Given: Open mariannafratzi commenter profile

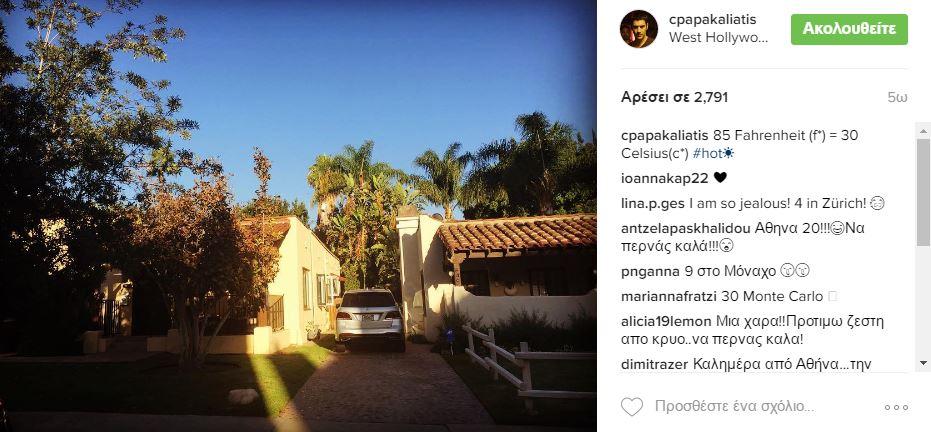Looking at the screenshot, I should 669,297.
